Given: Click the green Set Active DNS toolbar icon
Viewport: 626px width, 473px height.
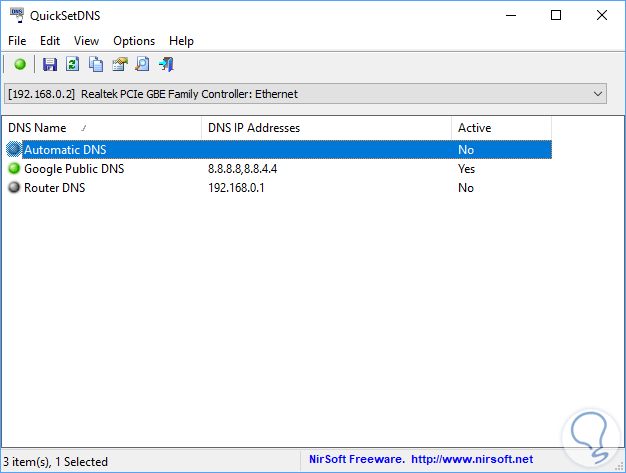Looking at the screenshot, I should pyautogui.click(x=20, y=65).
